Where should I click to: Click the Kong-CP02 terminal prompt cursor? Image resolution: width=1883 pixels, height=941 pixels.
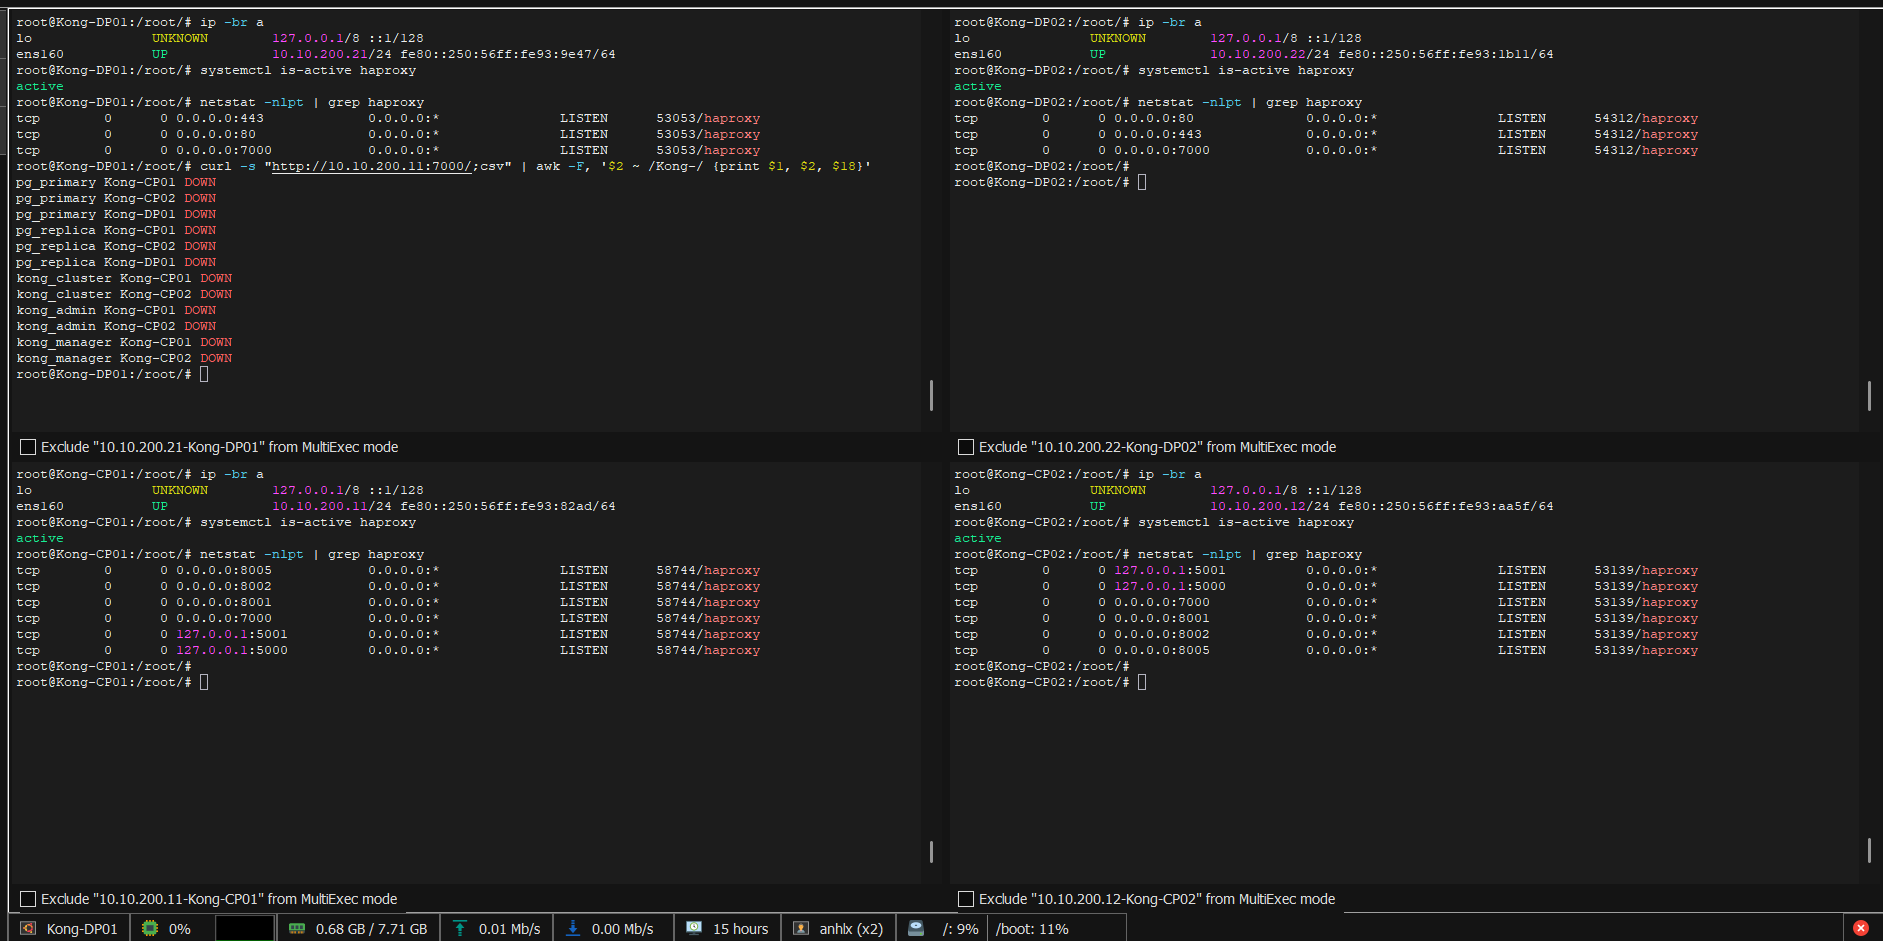pyautogui.click(x=1142, y=682)
